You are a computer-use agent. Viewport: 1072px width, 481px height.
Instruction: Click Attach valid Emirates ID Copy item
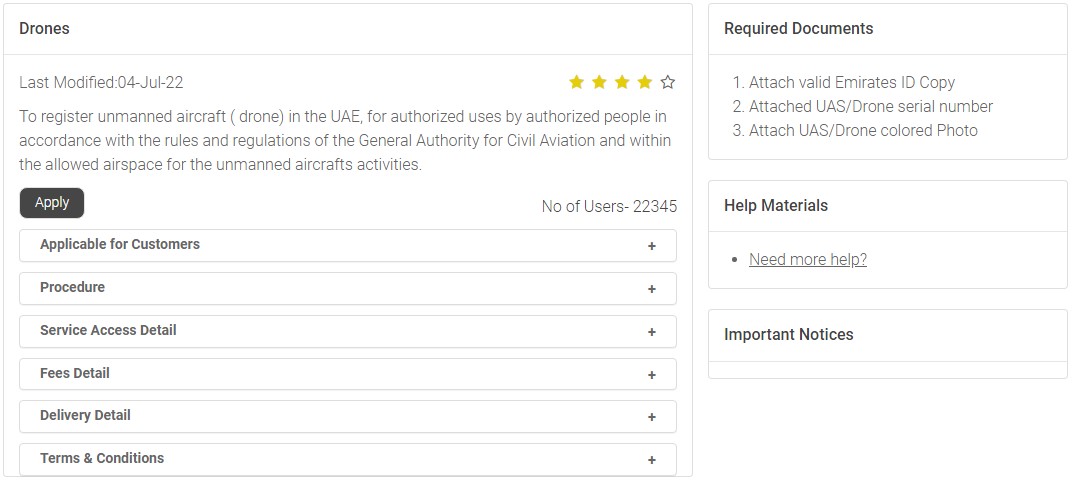(852, 83)
